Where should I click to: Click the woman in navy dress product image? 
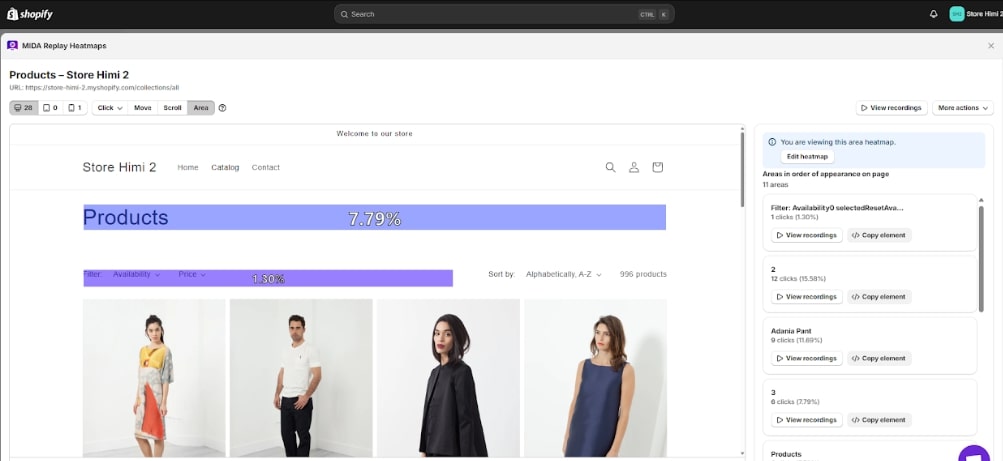click(x=596, y=378)
